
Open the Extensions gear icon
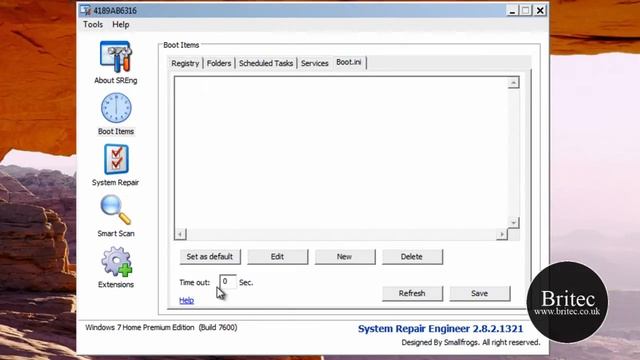(x=116, y=262)
